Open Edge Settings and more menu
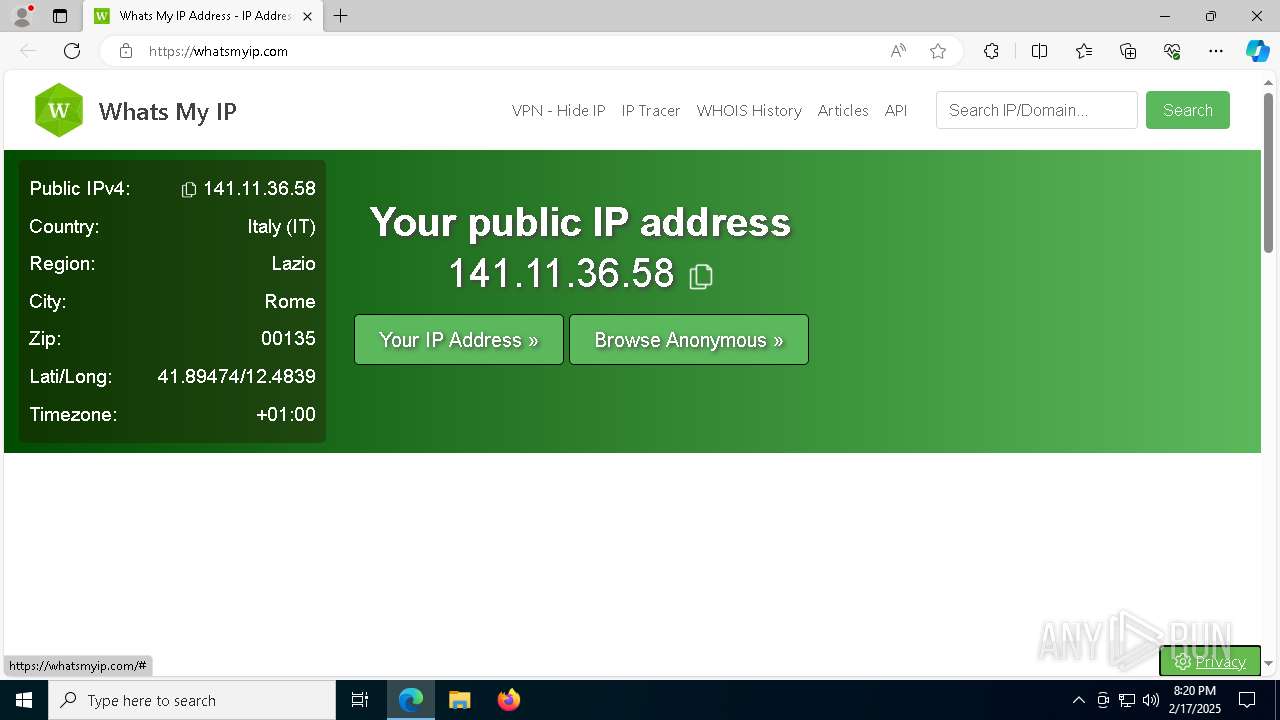This screenshot has width=1280, height=720. click(1216, 51)
